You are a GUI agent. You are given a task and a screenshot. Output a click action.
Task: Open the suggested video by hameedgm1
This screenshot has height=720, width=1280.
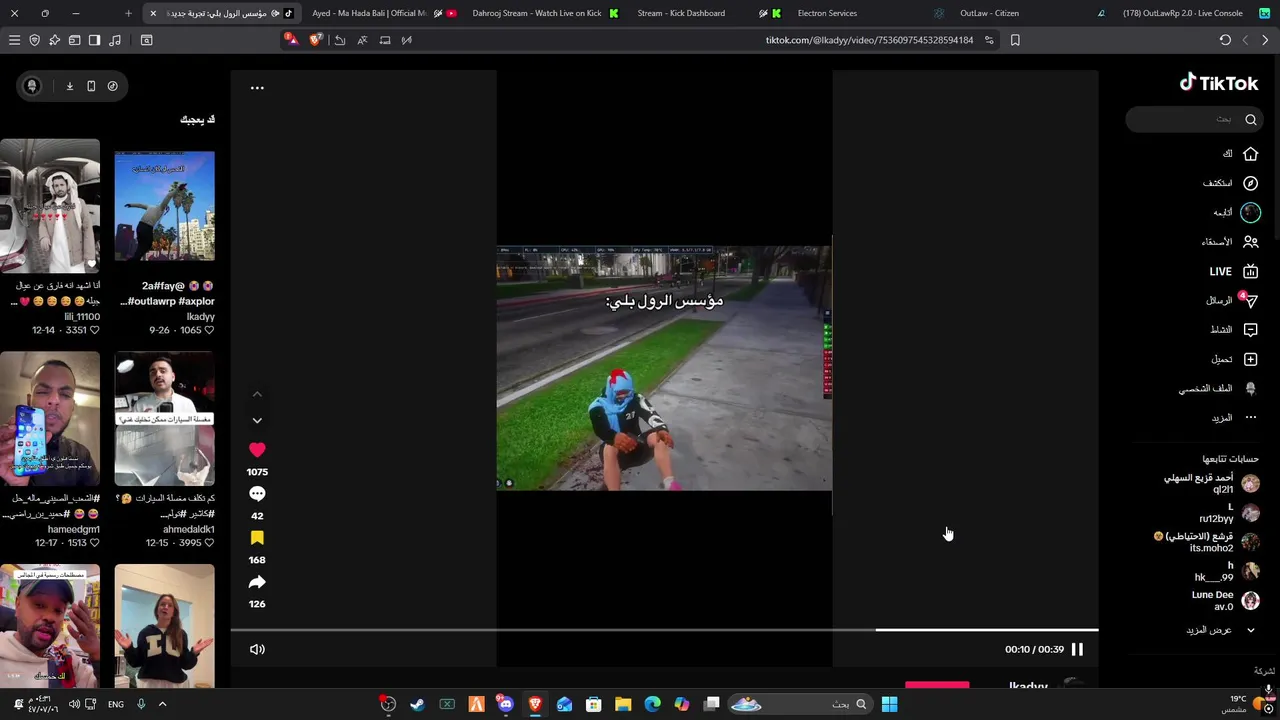point(50,418)
